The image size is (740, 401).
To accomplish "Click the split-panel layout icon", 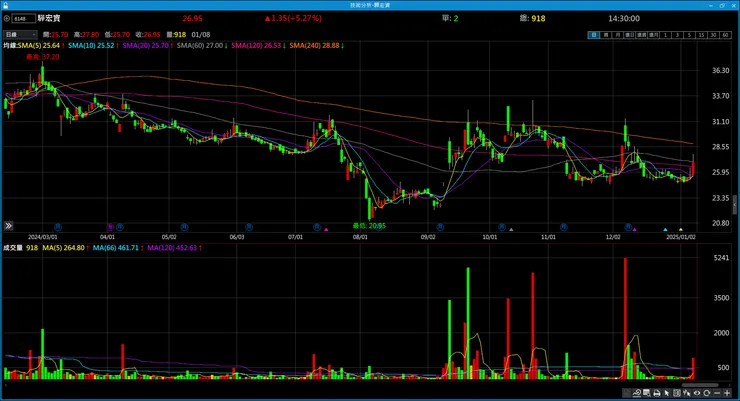I will pyautogui.click(x=677, y=393).
